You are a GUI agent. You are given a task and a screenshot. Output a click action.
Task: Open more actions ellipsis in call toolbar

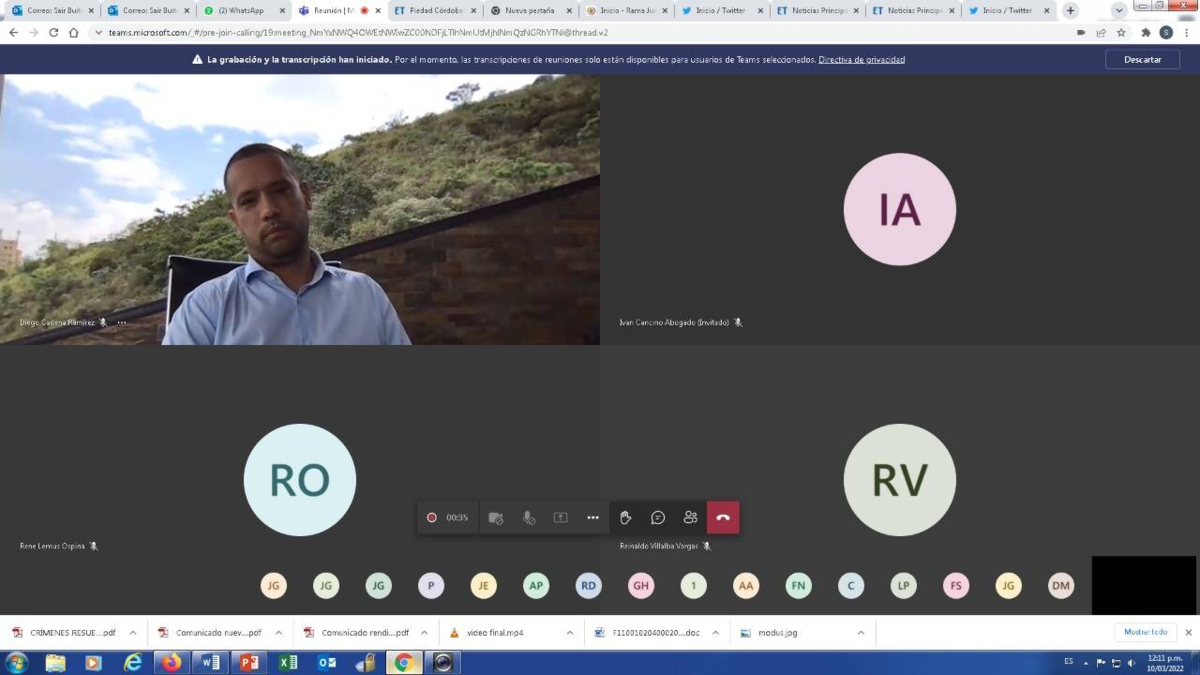coord(593,518)
